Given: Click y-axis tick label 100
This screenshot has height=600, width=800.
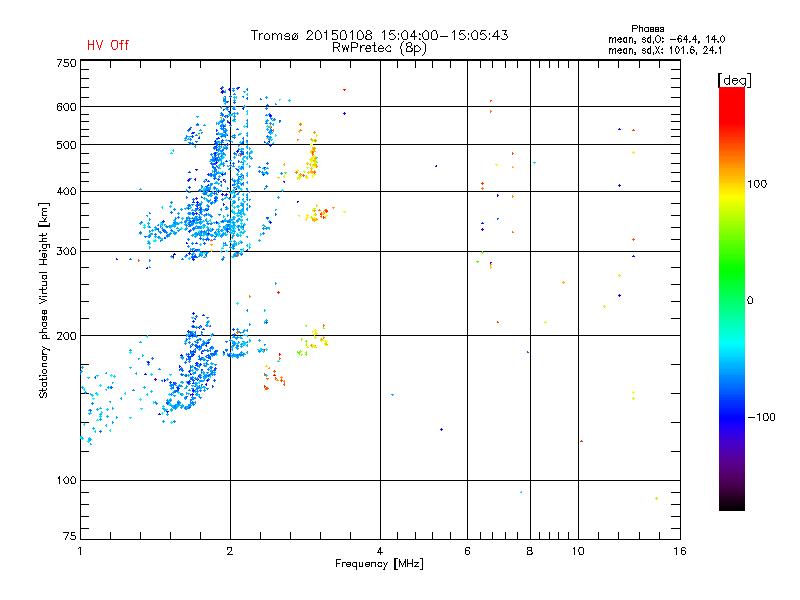Looking at the screenshot, I should click(66, 480).
